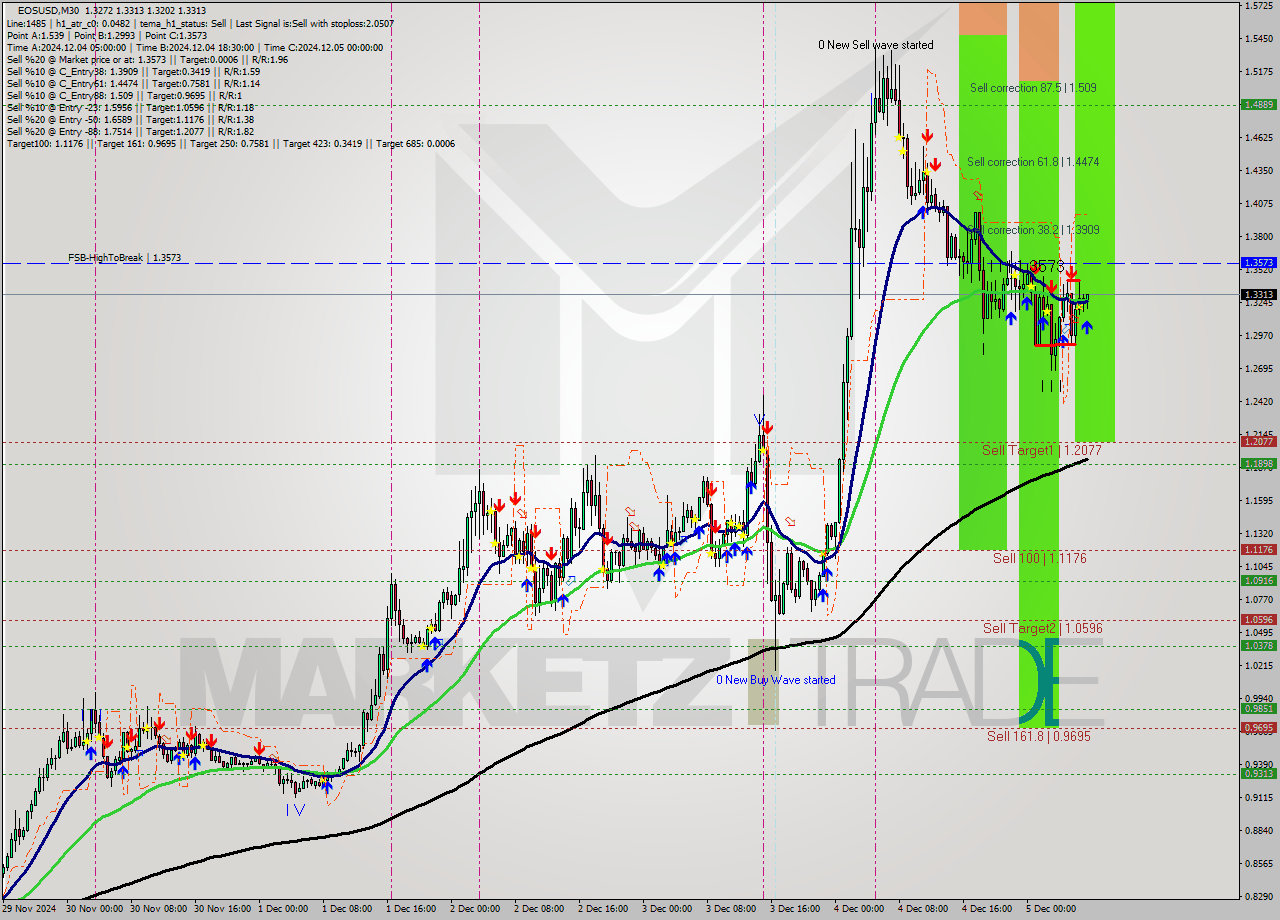
Task: Select the 'Sell 161.8 | 0.9695' label
Action: (x=1038, y=736)
